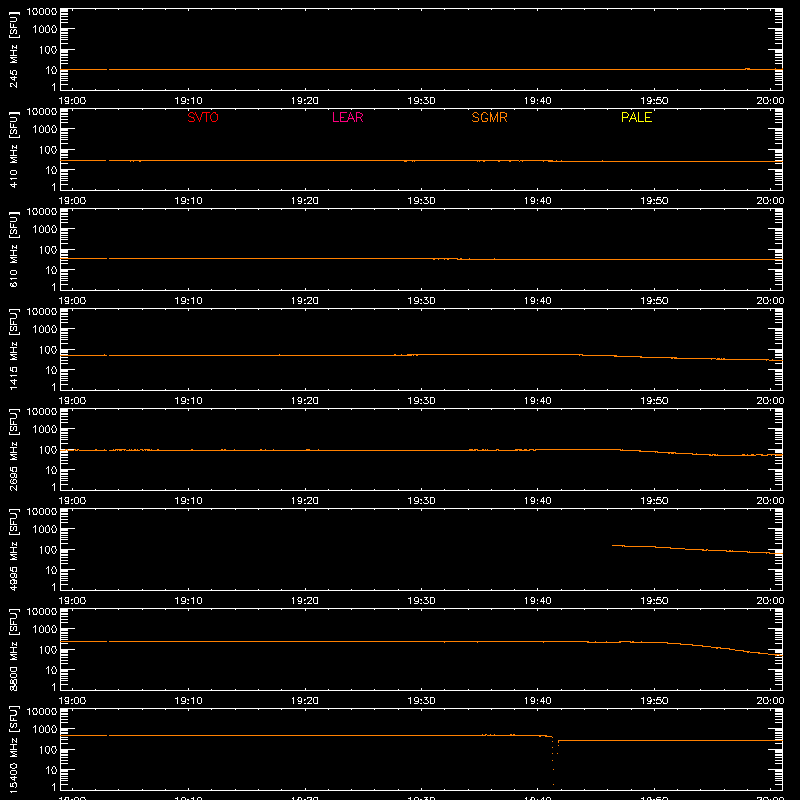The height and width of the screenshot is (800, 800).
Task: Select the 15400 MHz [SFU] axis label
Action: tap(13, 749)
